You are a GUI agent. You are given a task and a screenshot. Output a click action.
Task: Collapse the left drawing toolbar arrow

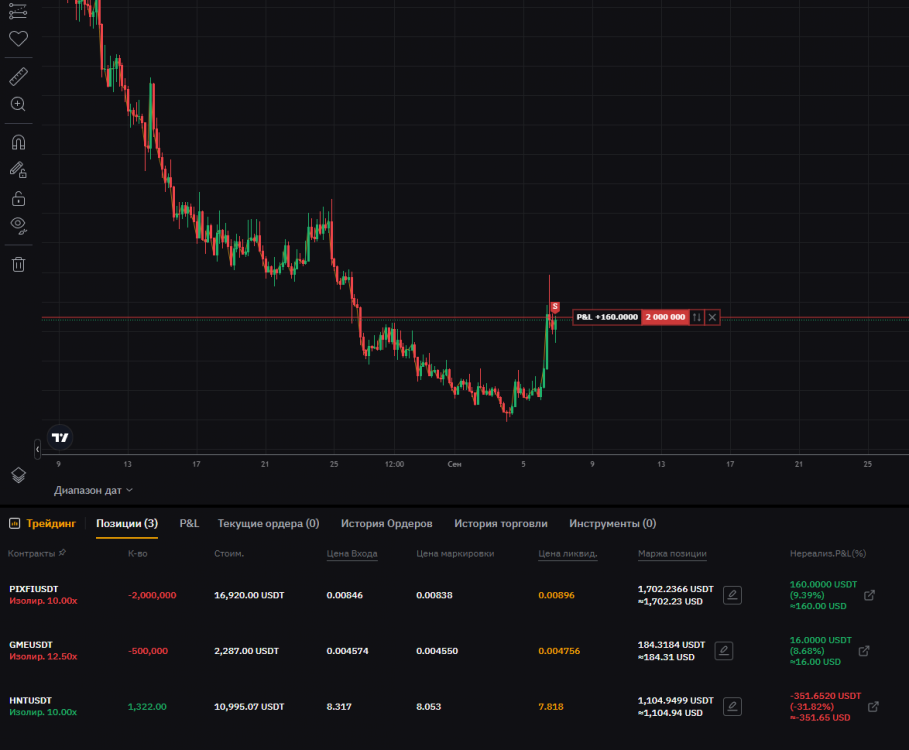click(38, 450)
